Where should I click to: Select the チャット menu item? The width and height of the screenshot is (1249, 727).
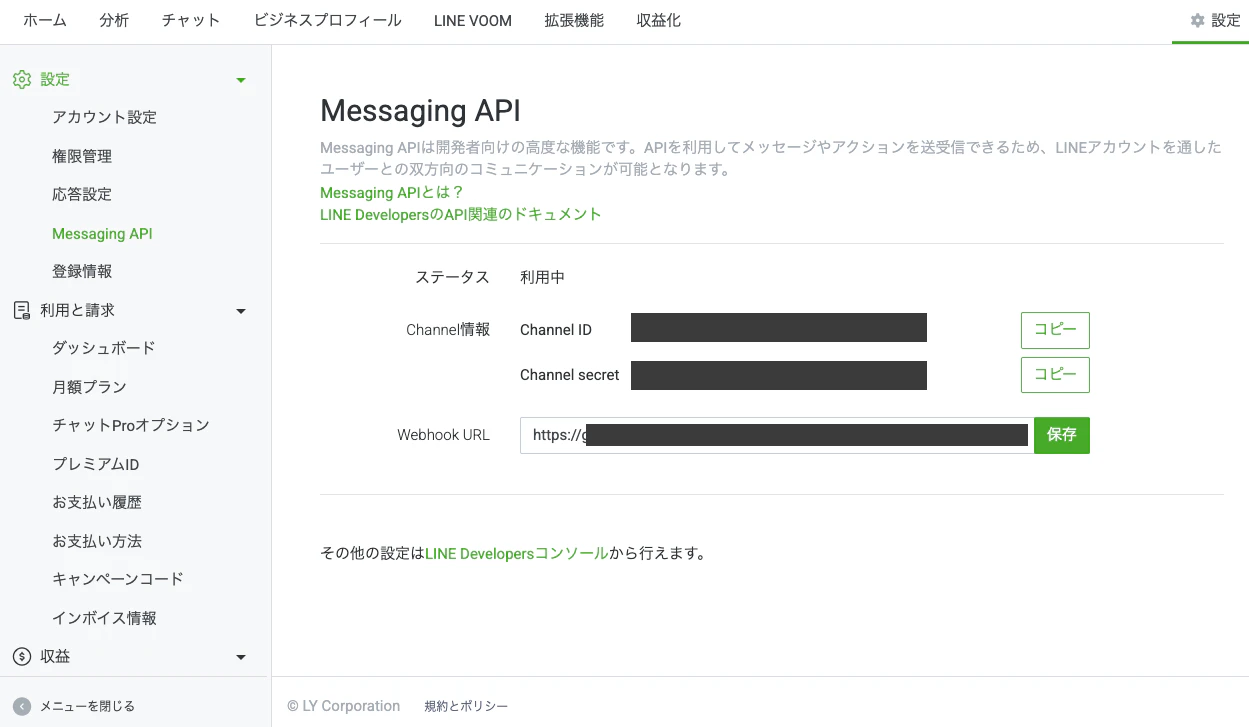190,21
